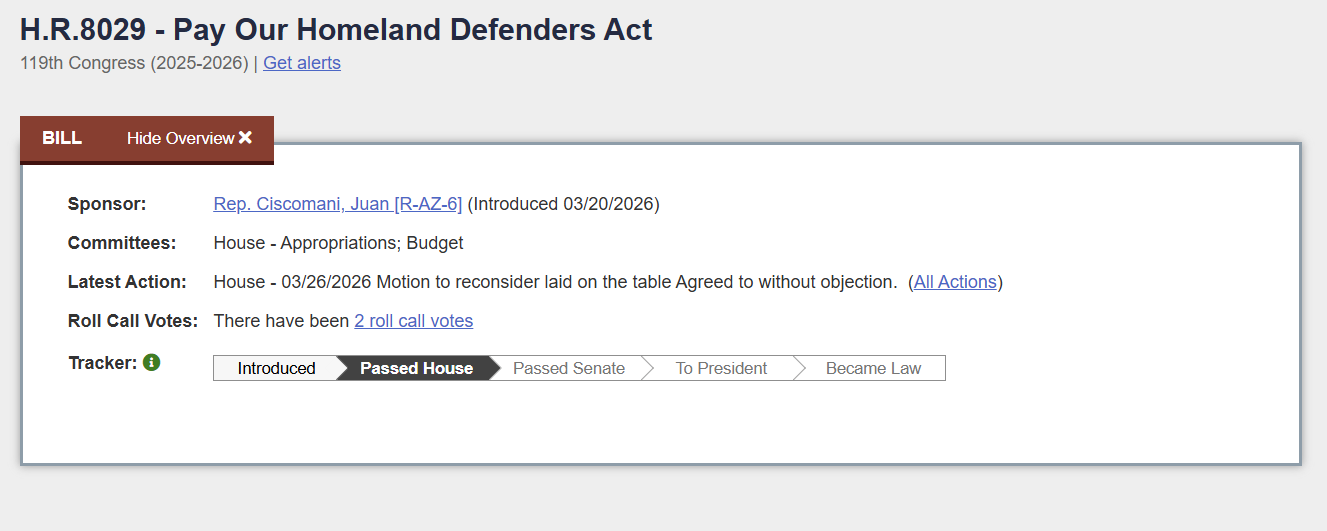Click the Latest Action: field label
Viewport: 1327px width, 531px height.
(x=127, y=282)
